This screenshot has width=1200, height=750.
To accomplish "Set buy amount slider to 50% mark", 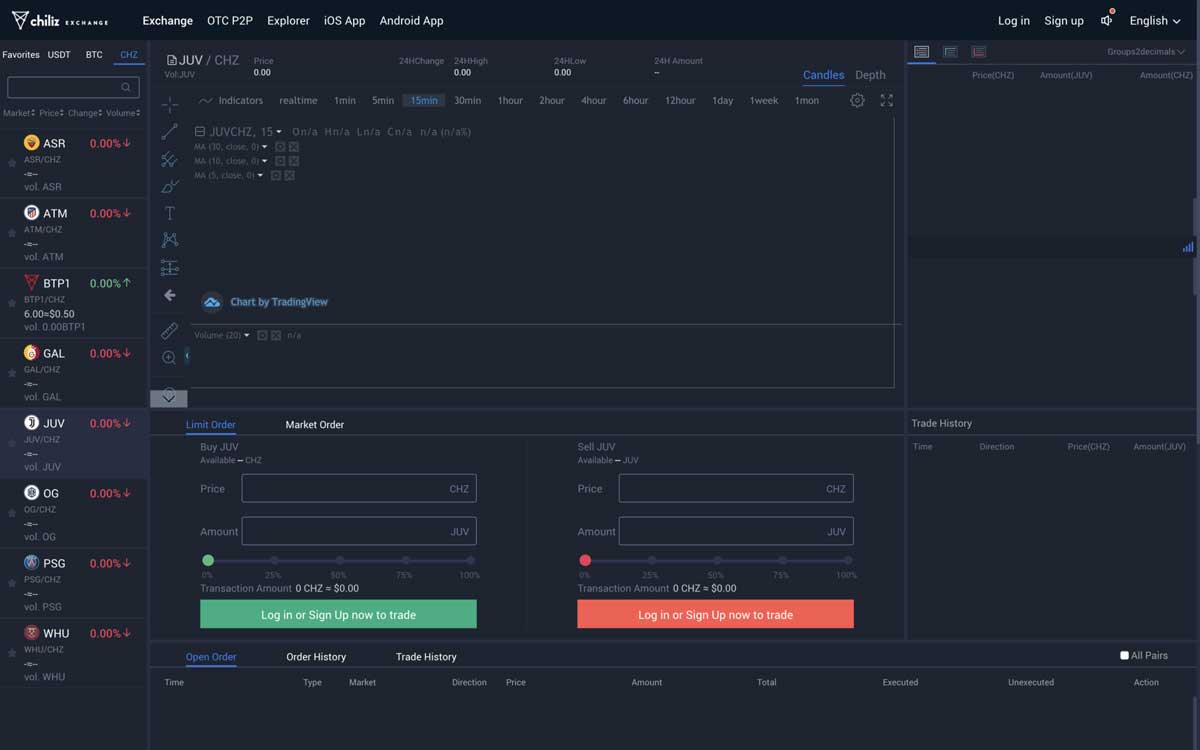I will click(x=339, y=560).
